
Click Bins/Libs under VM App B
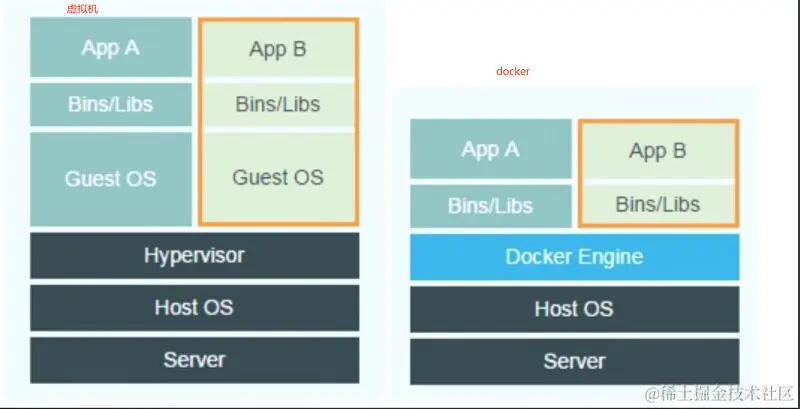(x=278, y=105)
